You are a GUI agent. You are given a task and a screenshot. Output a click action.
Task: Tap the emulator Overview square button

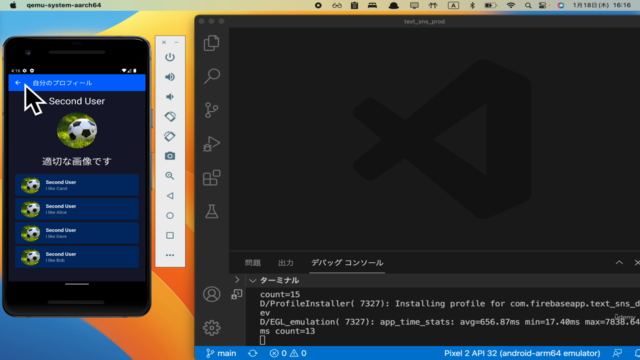170,236
